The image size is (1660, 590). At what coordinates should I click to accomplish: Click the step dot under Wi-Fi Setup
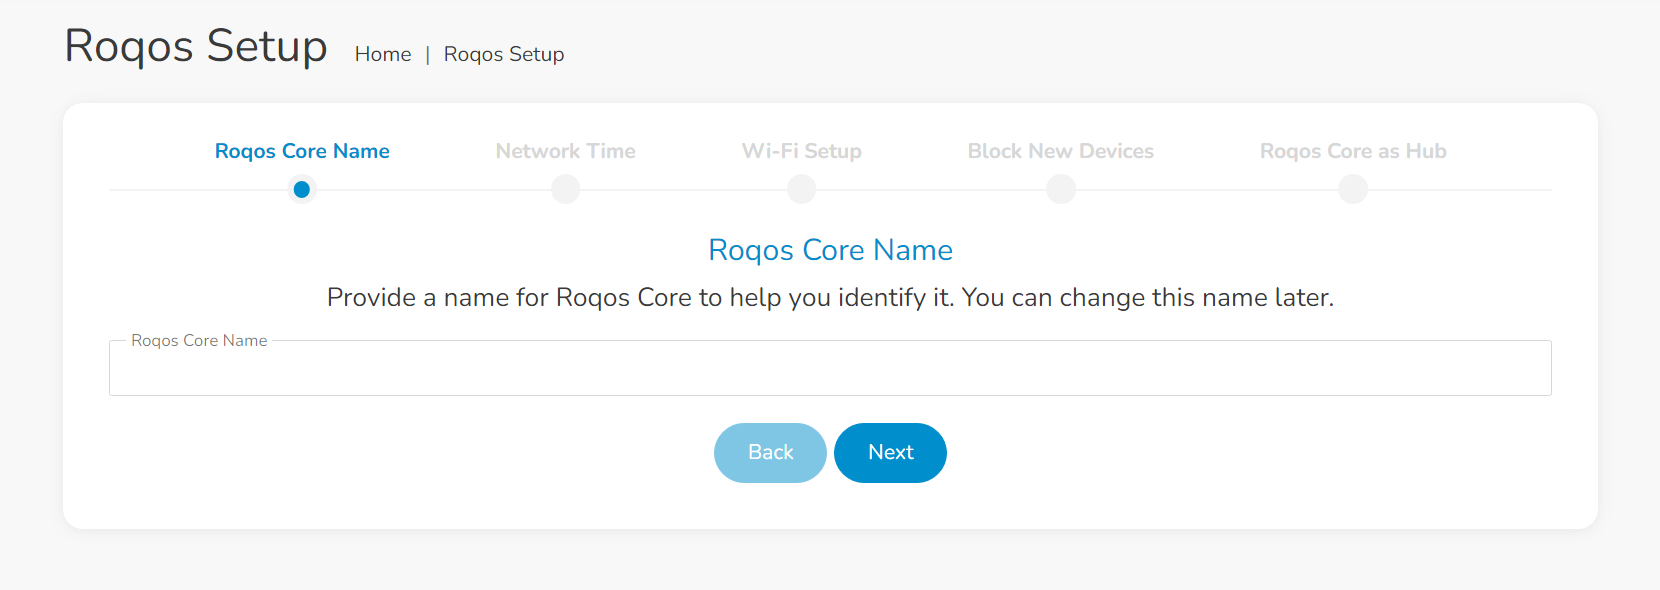802,189
